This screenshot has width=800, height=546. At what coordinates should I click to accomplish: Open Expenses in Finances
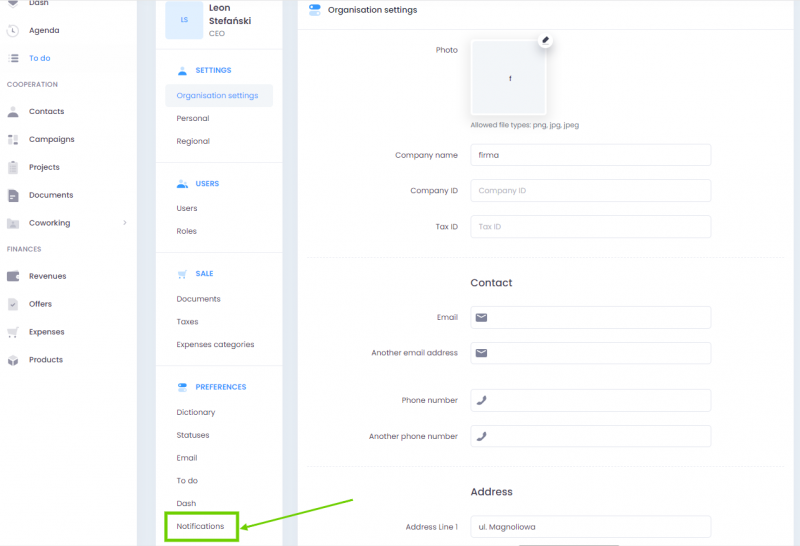pyautogui.click(x=46, y=332)
